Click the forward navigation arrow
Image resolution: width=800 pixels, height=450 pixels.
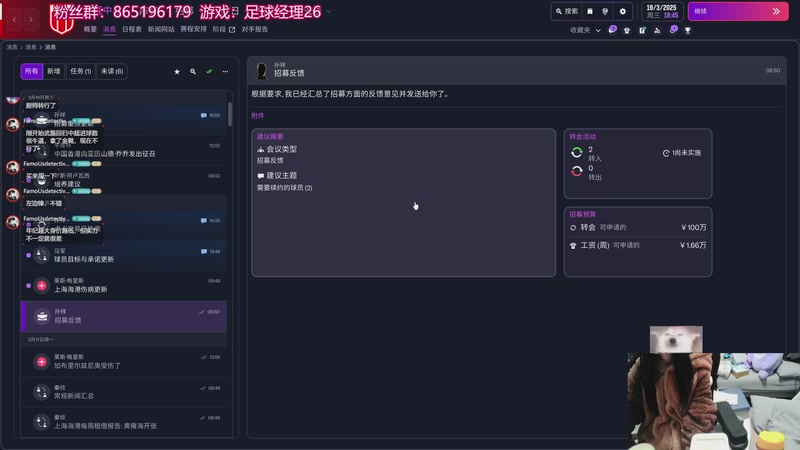click(31, 19)
